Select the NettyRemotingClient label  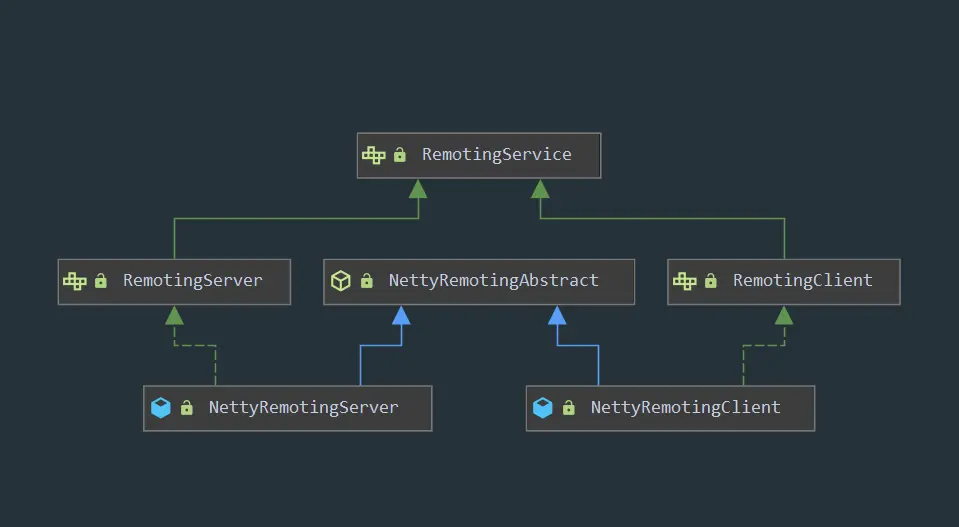pos(686,408)
